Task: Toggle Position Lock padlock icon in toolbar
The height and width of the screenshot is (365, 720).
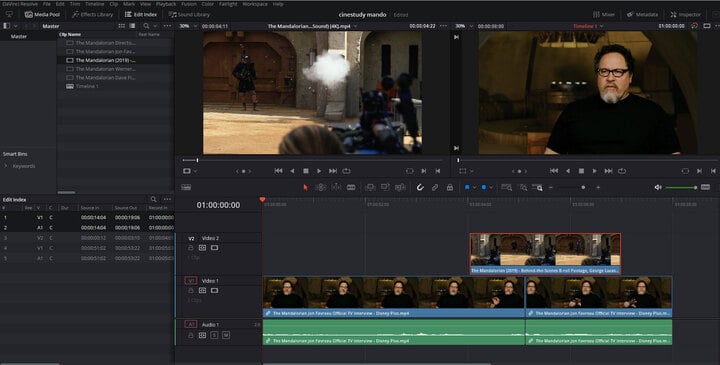Action: [450, 187]
